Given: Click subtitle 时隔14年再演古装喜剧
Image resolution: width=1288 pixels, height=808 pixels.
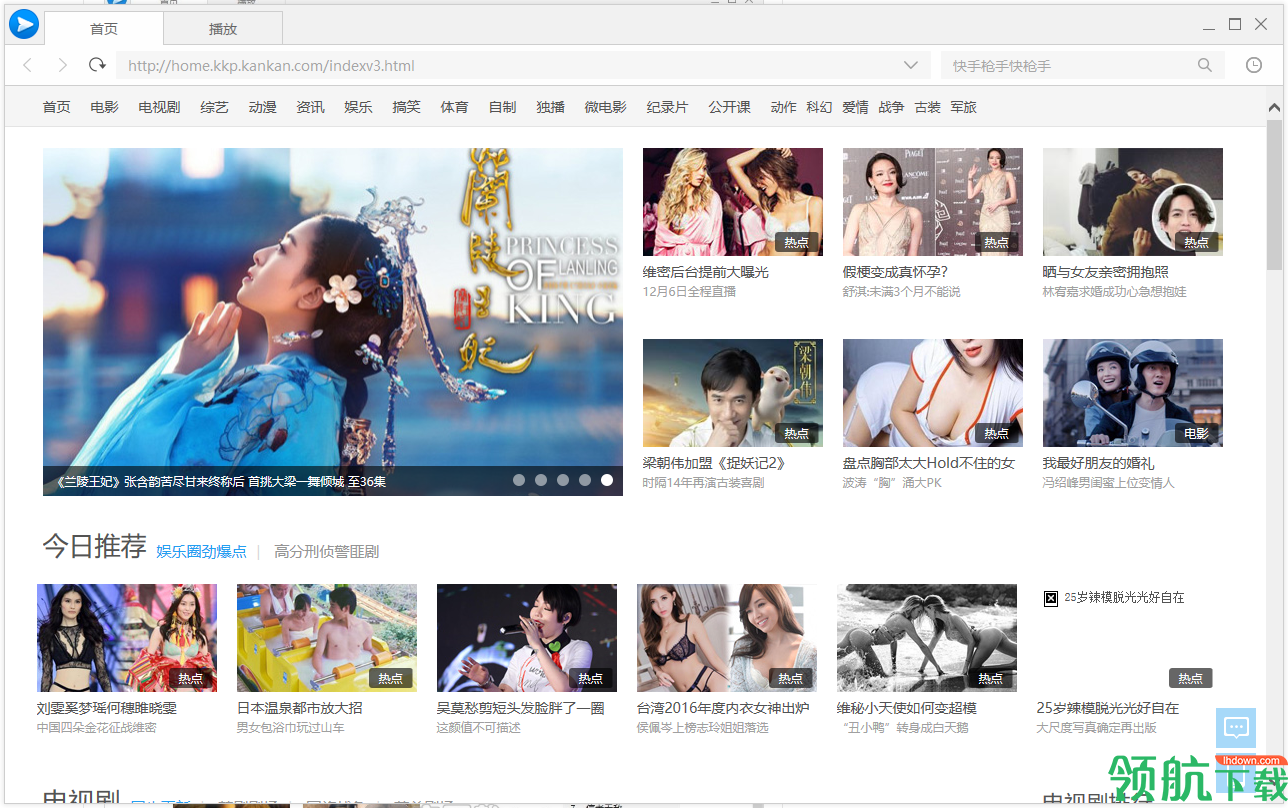Looking at the screenshot, I should click(703, 483).
